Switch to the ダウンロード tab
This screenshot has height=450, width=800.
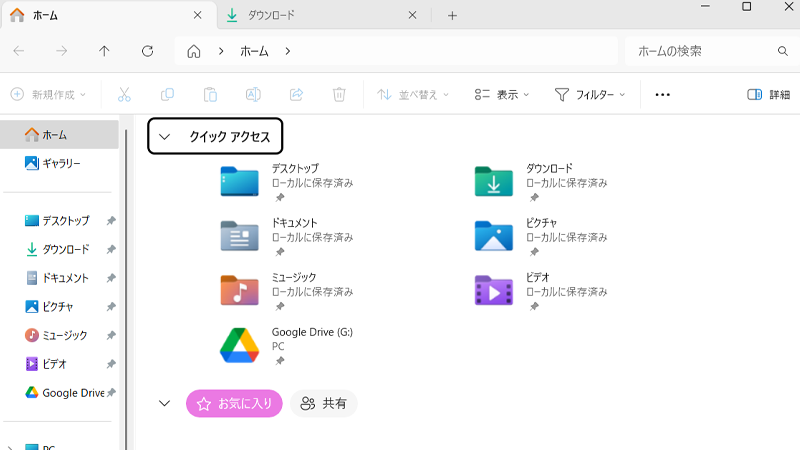tap(322, 15)
